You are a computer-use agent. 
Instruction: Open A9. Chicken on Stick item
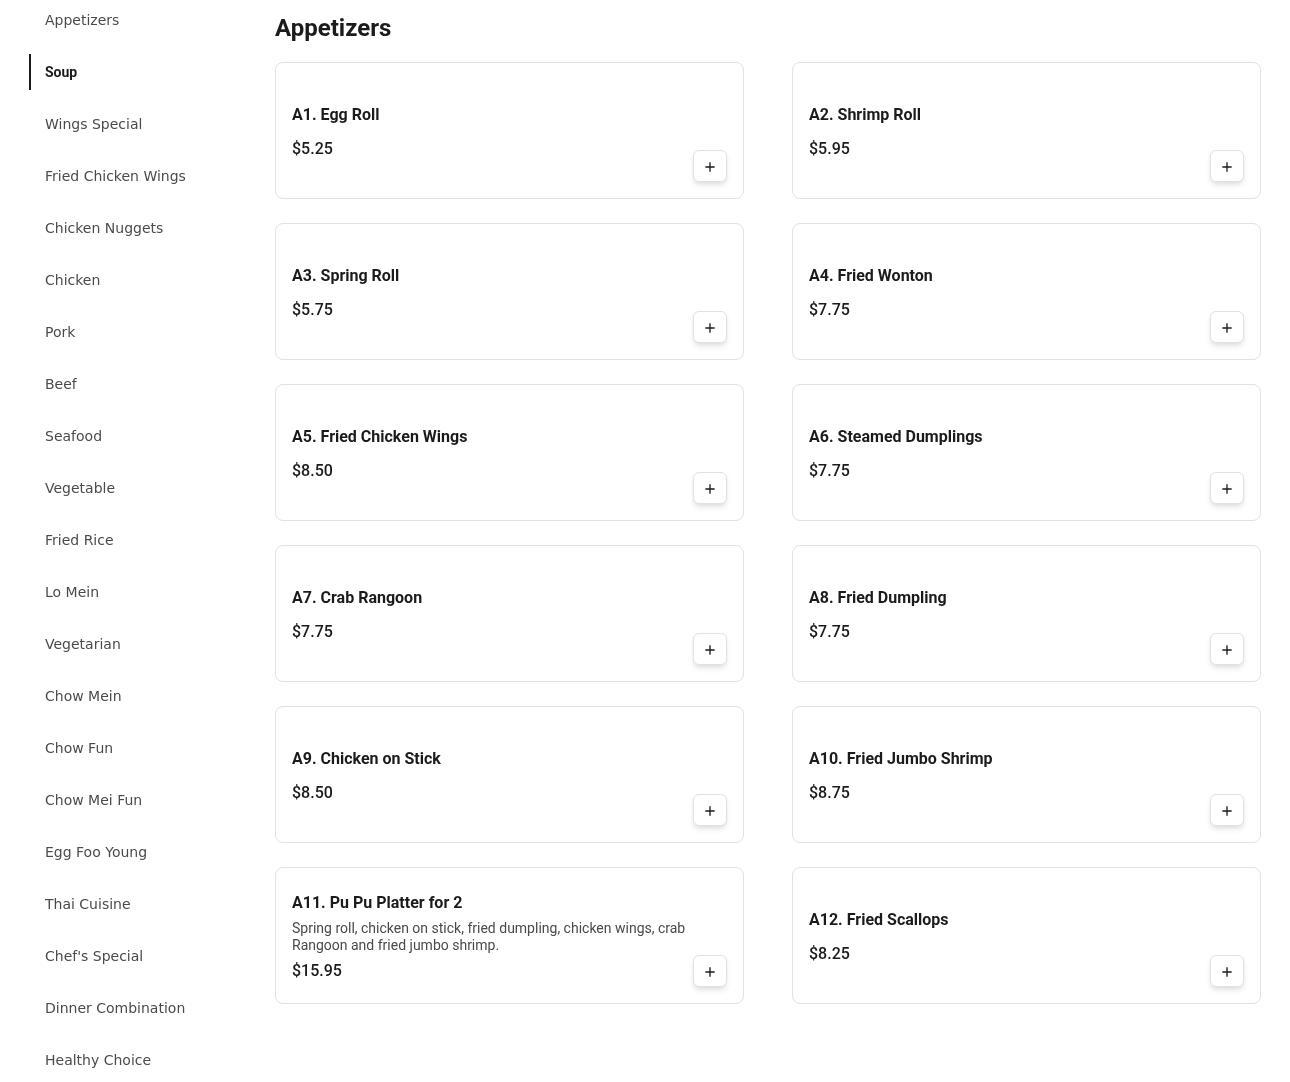click(509, 775)
